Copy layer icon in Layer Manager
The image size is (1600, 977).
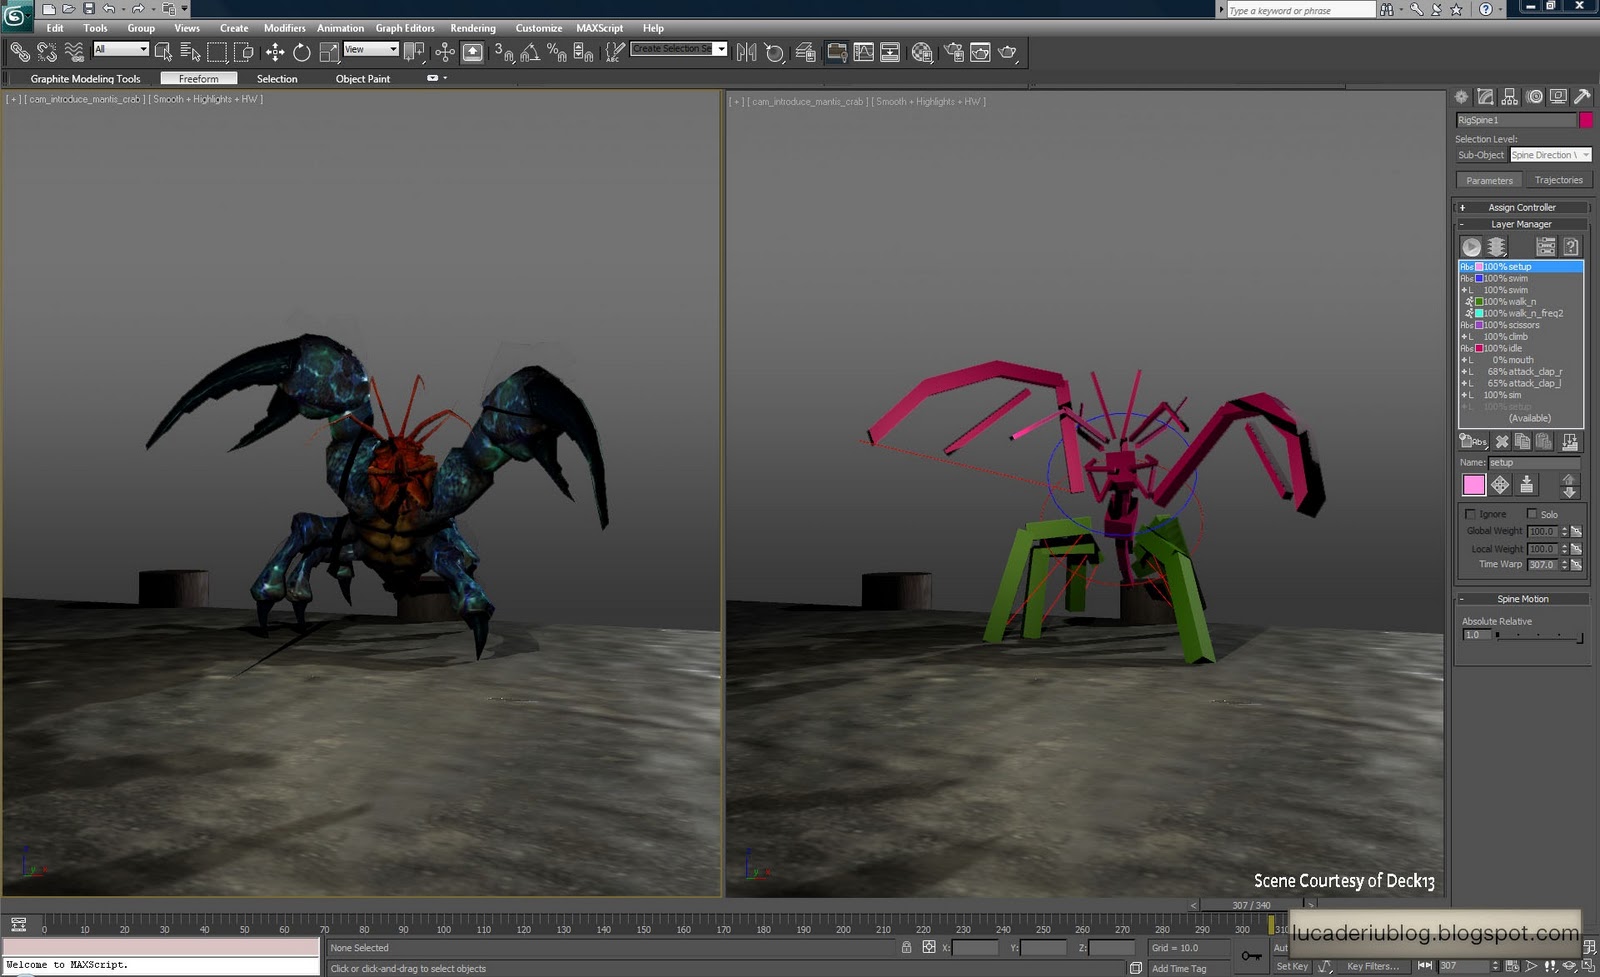coord(1522,441)
